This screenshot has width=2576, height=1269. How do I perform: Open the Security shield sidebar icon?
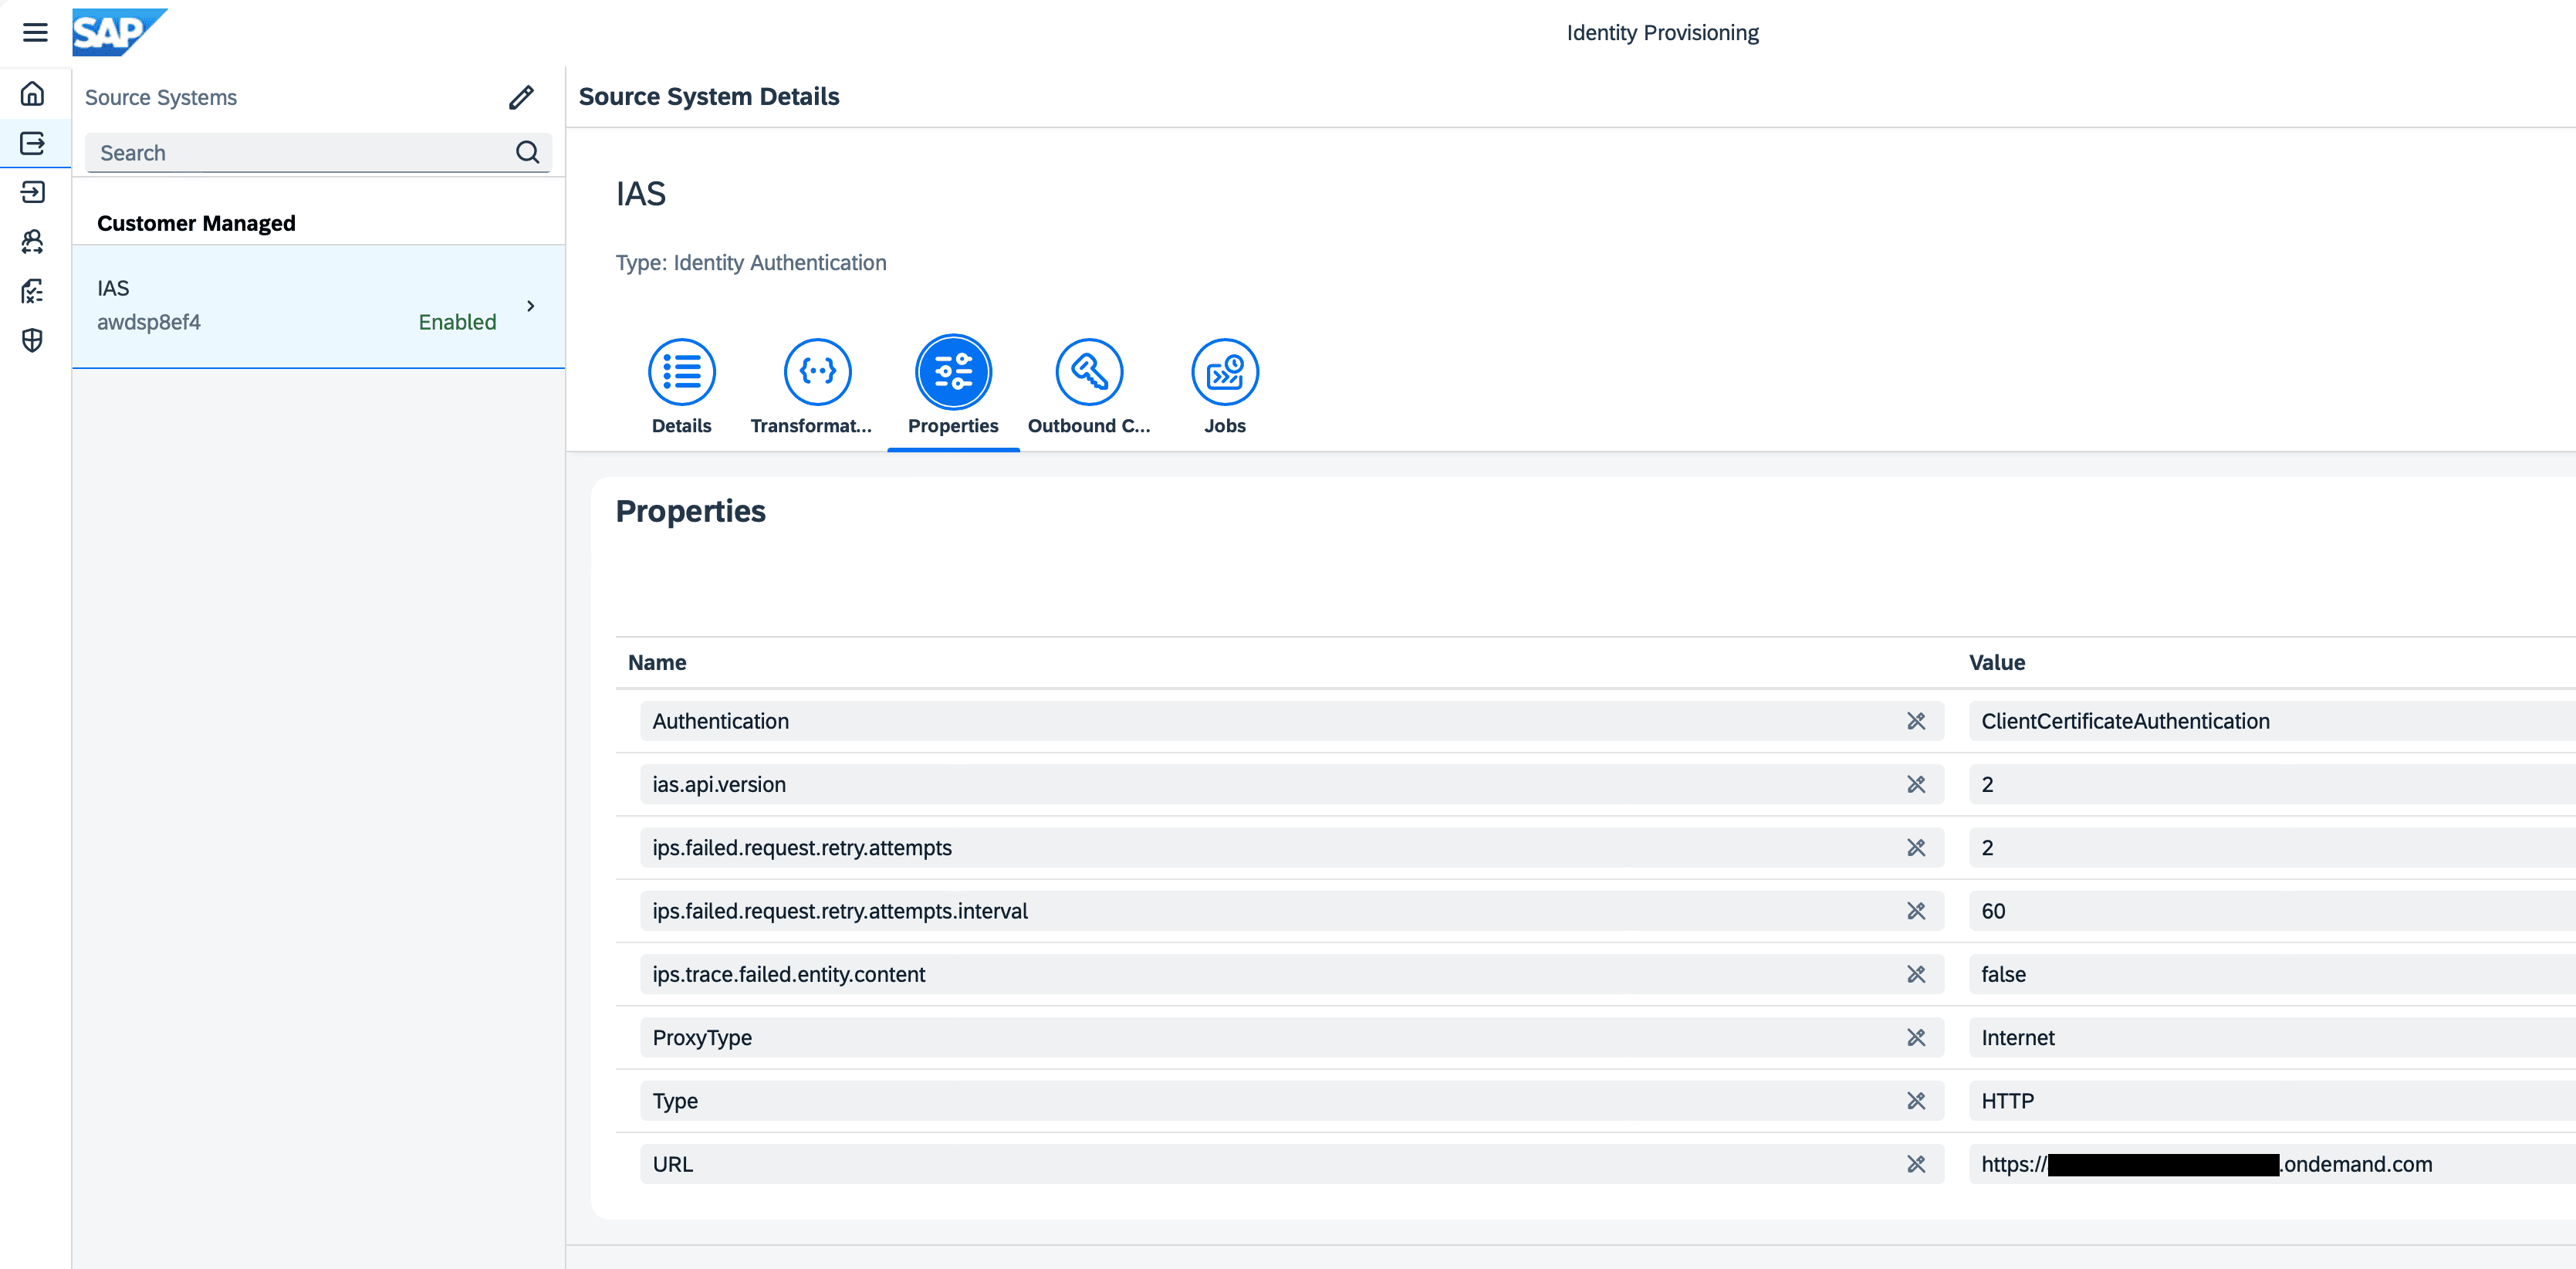[x=33, y=340]
